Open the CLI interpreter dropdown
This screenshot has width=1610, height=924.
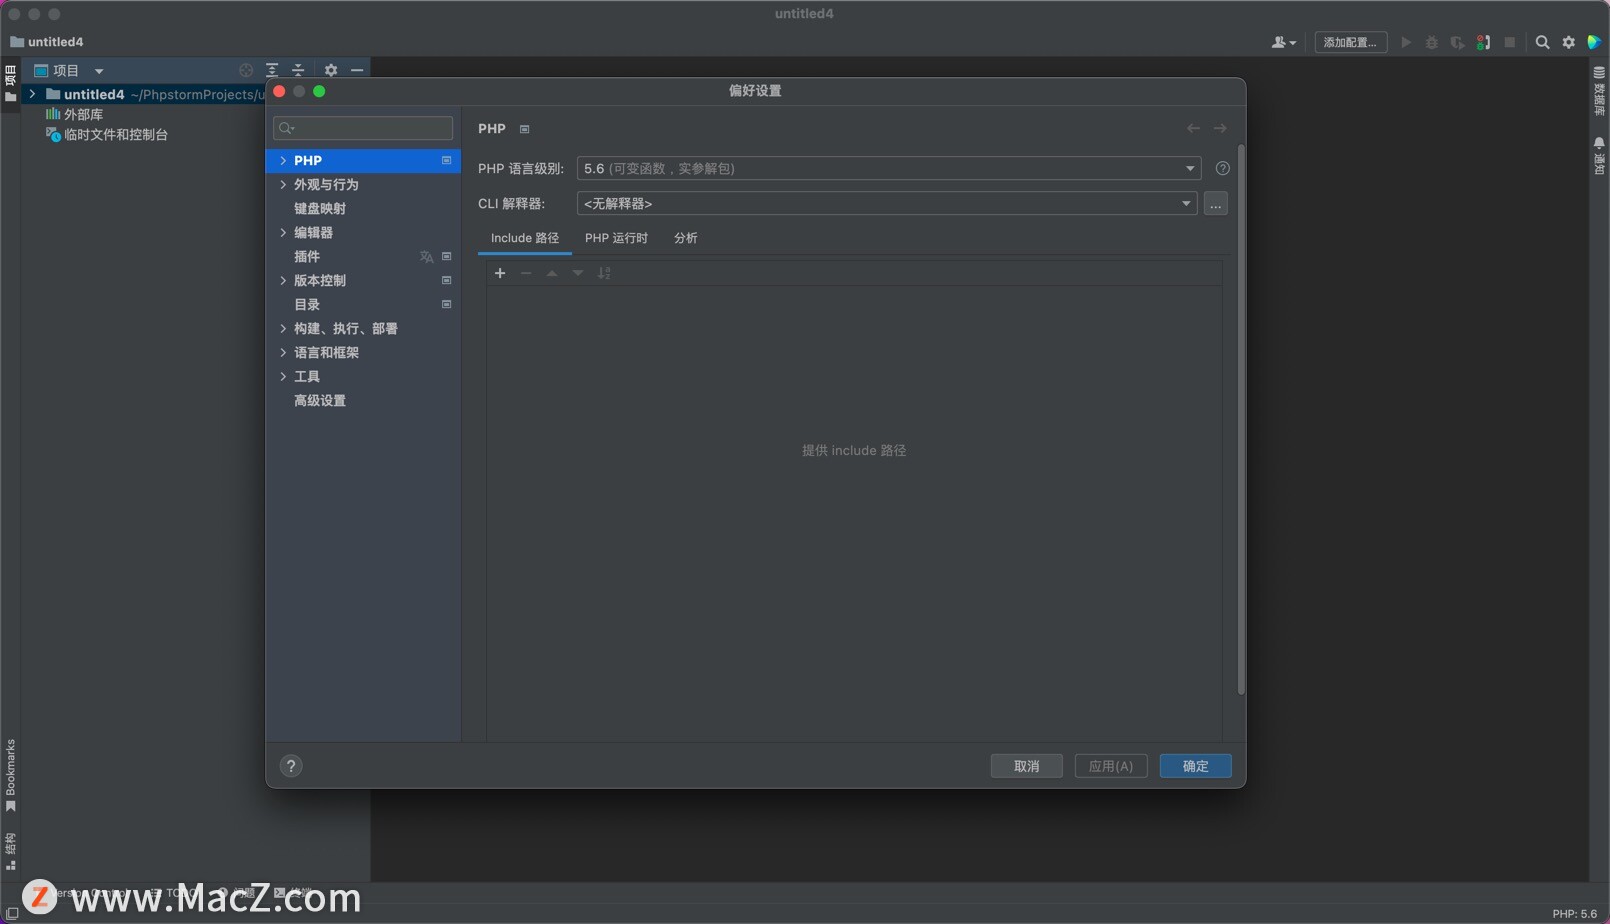click(887, 203)
